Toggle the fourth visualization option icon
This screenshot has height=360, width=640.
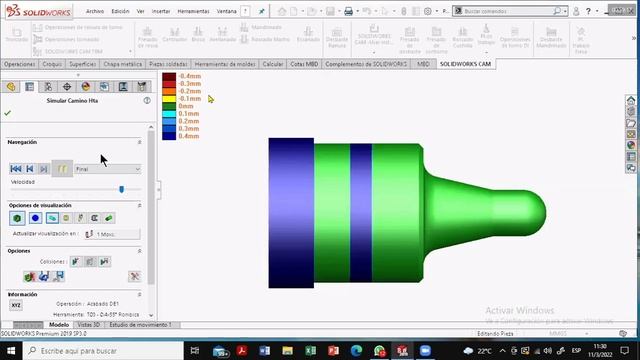tap(66, 218)
